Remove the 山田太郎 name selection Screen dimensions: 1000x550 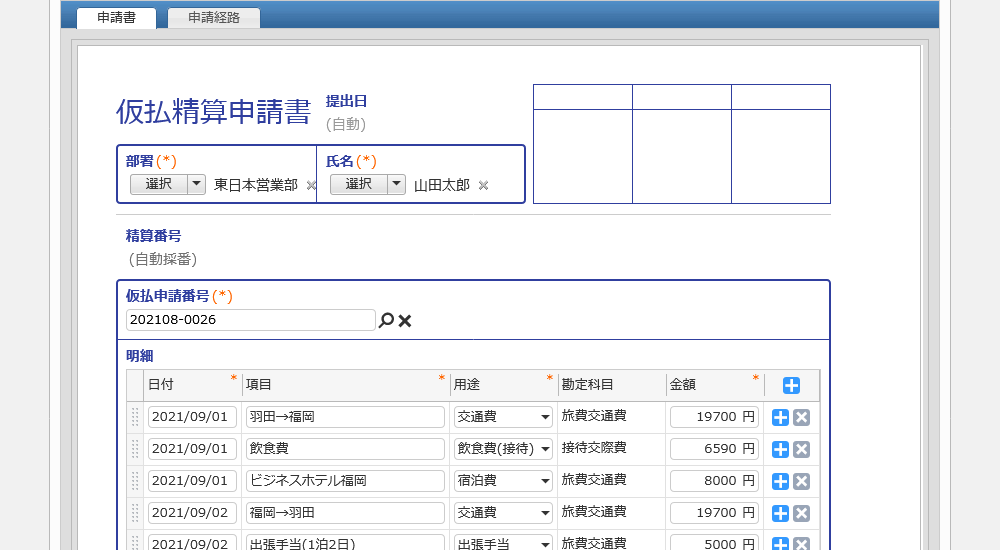pos(483,186)
